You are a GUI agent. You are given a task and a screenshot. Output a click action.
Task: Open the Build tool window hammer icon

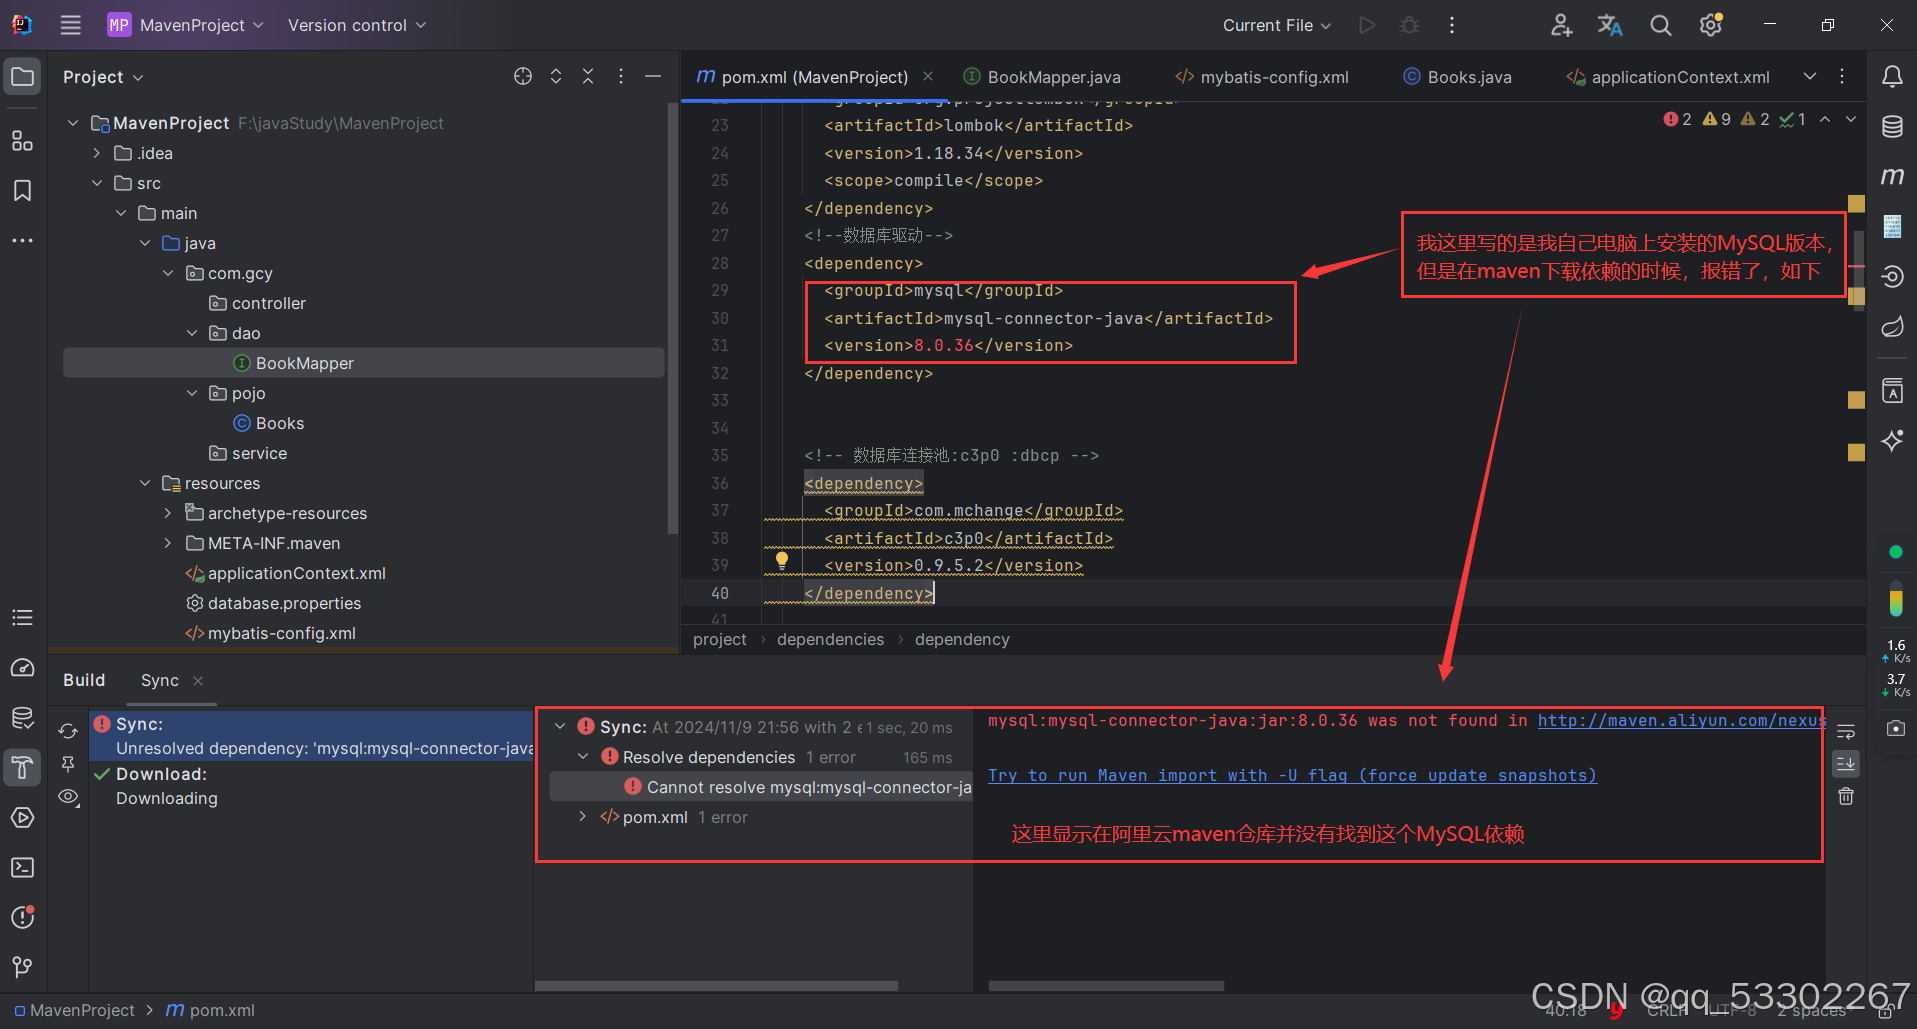click(22, 767)
